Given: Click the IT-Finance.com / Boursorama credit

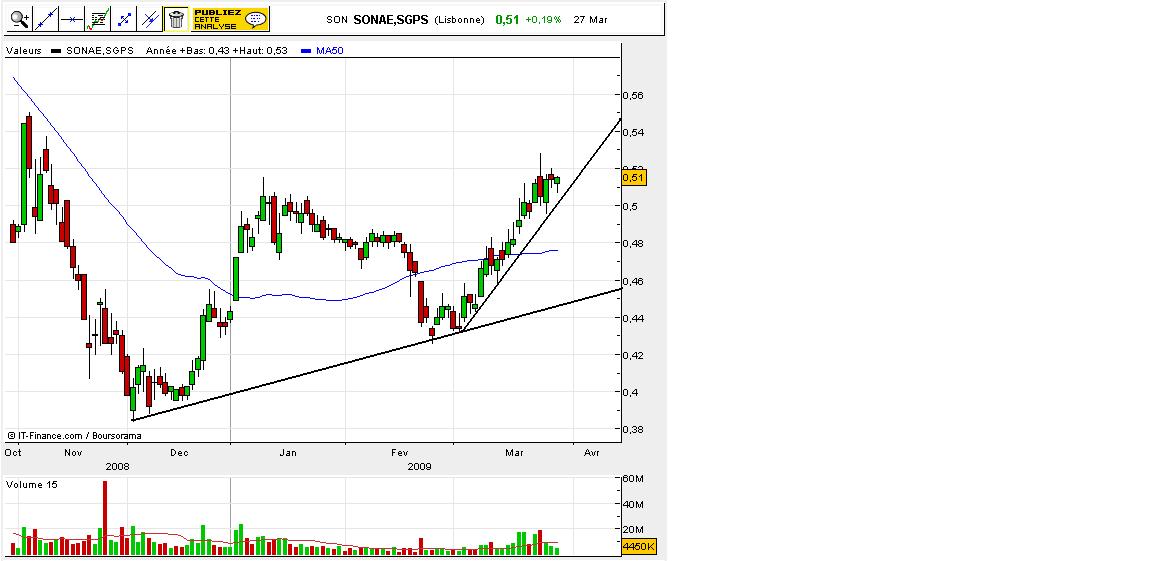Looking at the screenshot, I should coord(75,436).
